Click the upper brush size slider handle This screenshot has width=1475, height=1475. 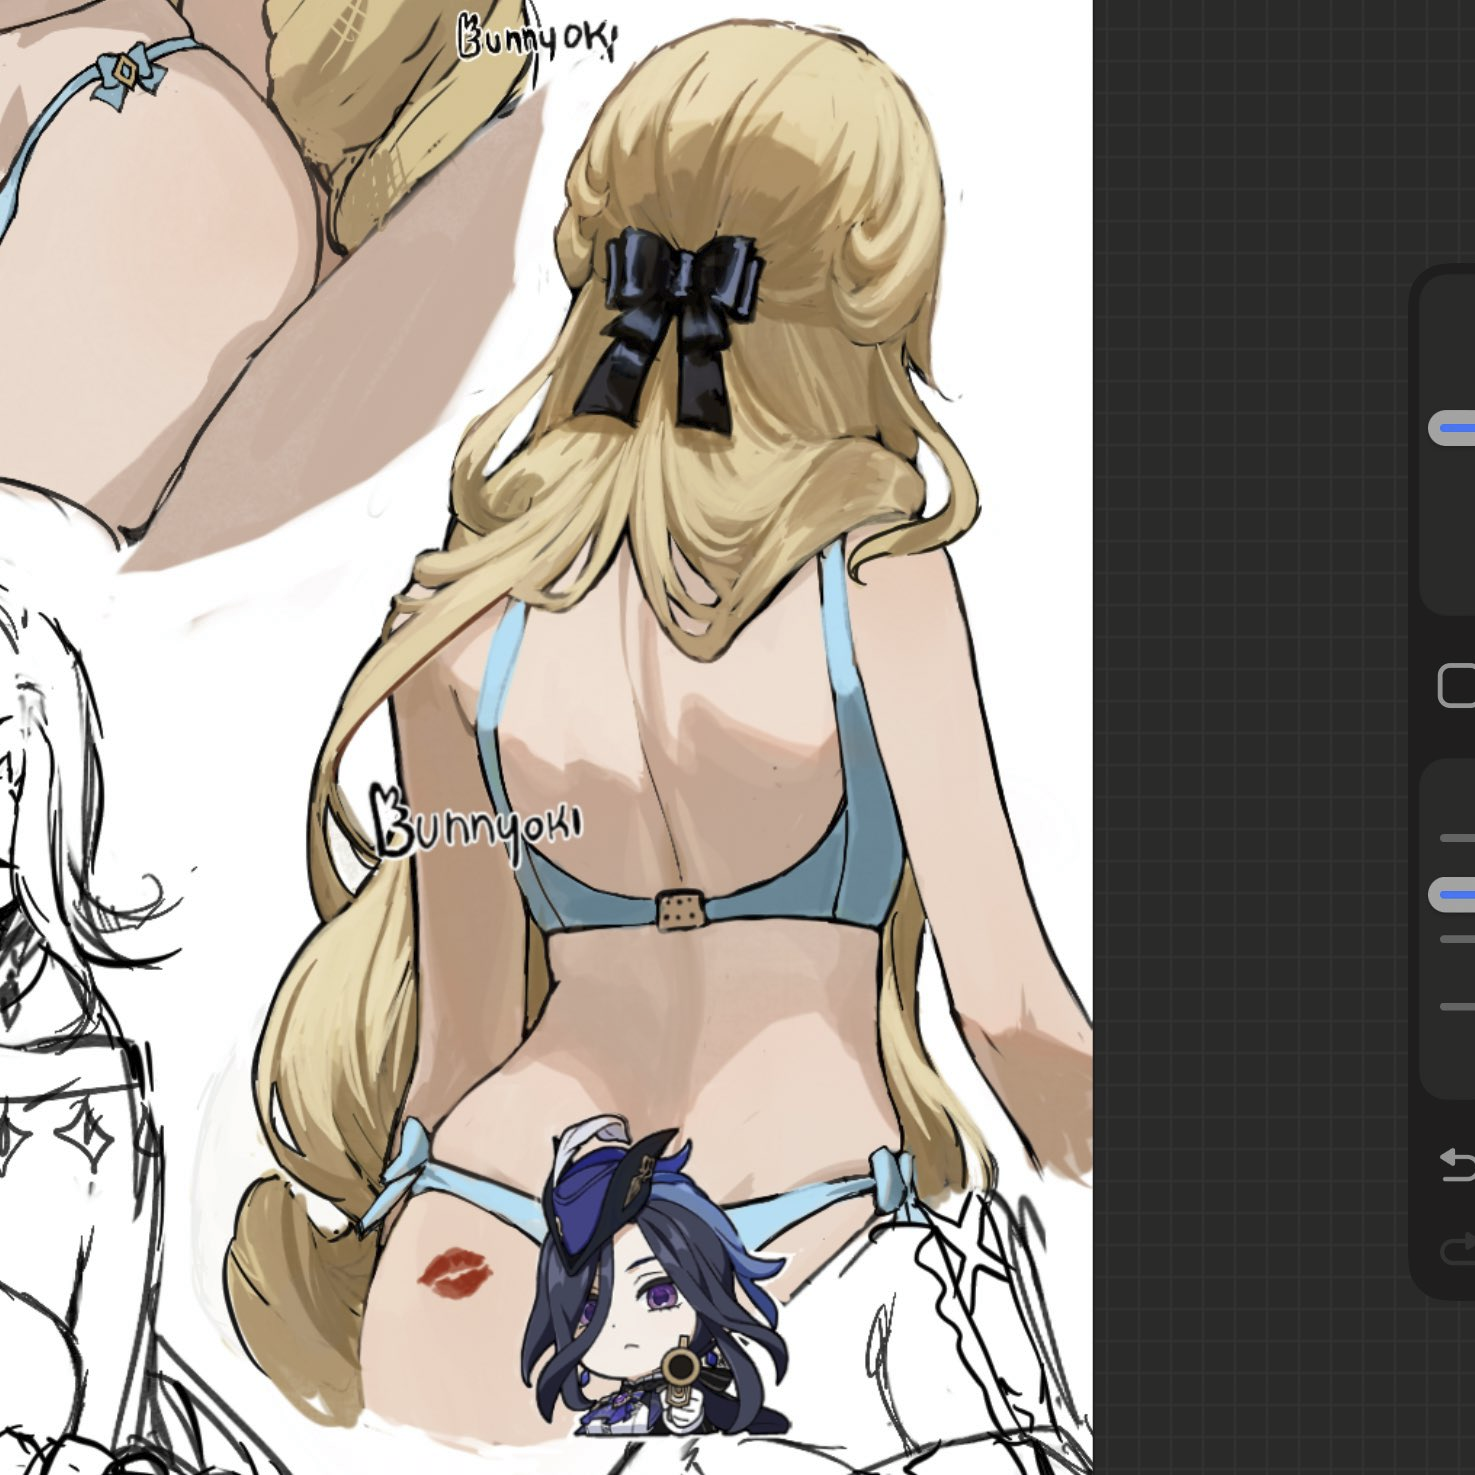(x=1452, y=429)
